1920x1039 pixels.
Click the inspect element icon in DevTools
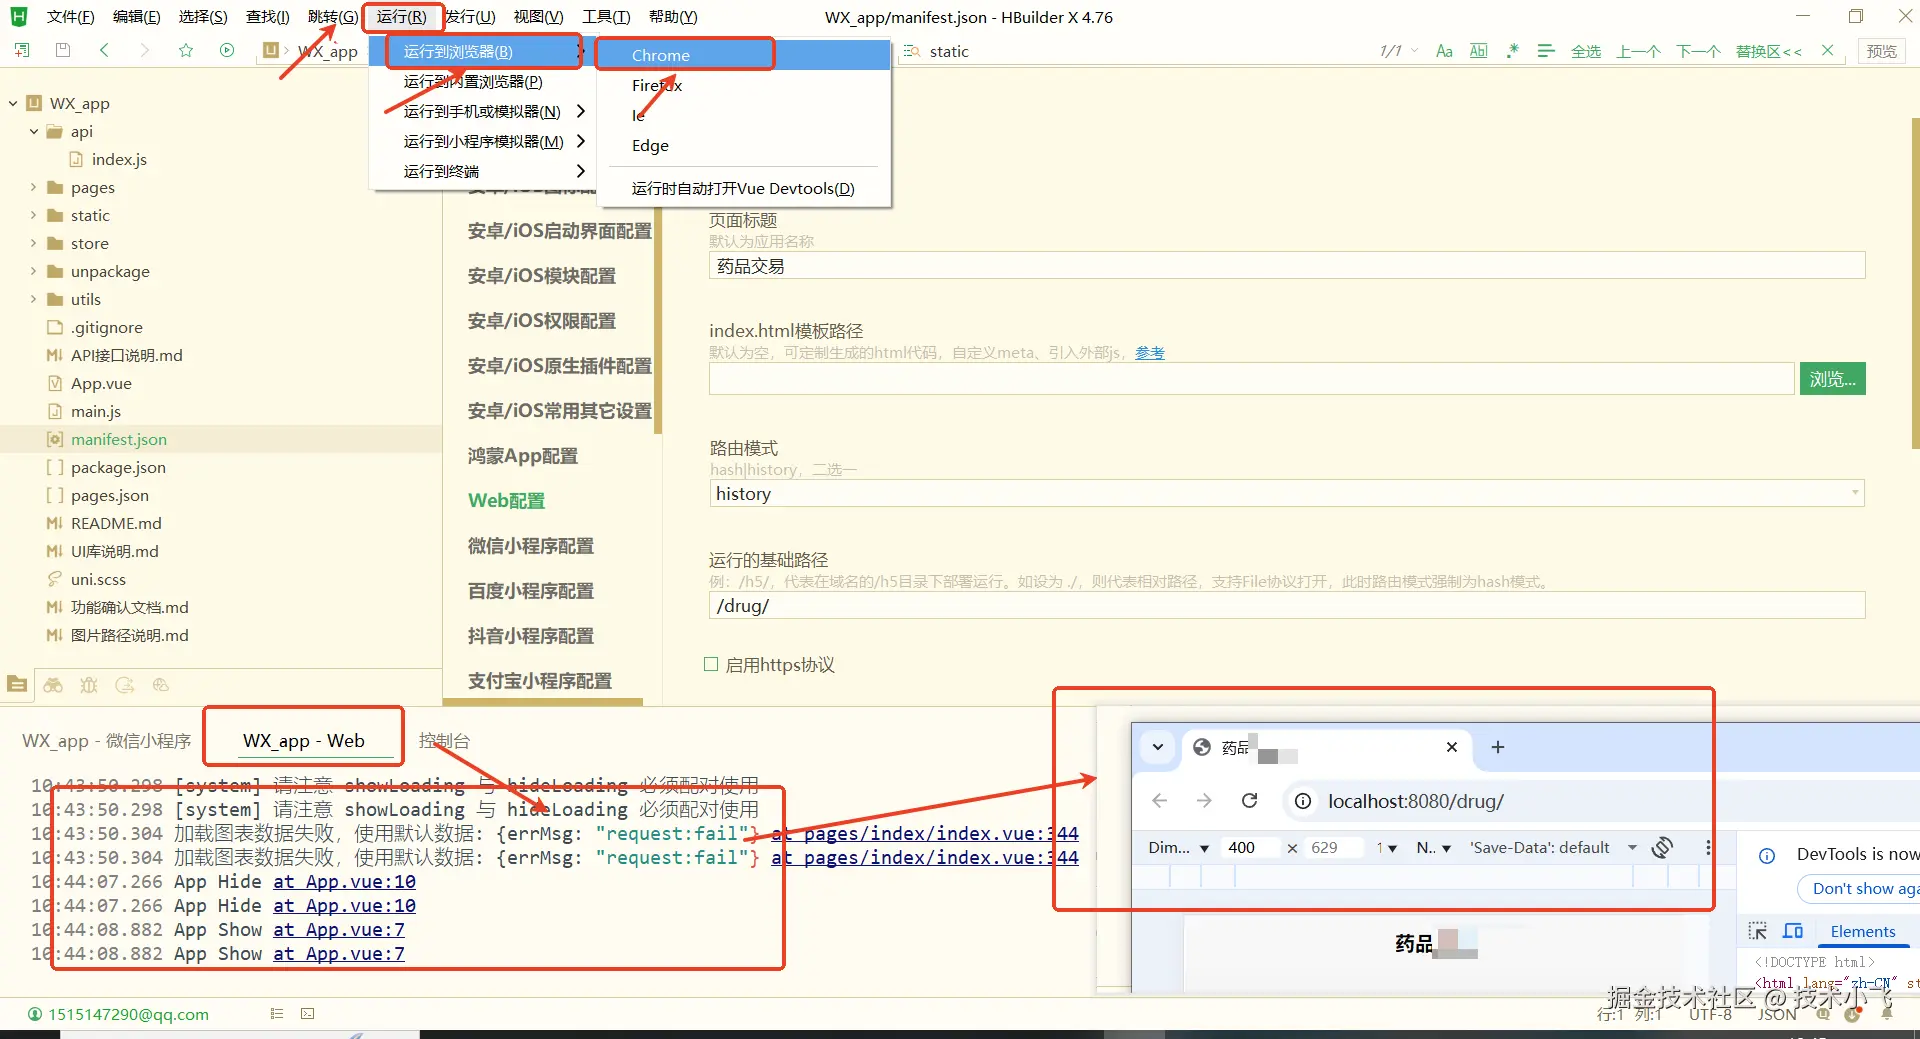tap(1757, 932)
